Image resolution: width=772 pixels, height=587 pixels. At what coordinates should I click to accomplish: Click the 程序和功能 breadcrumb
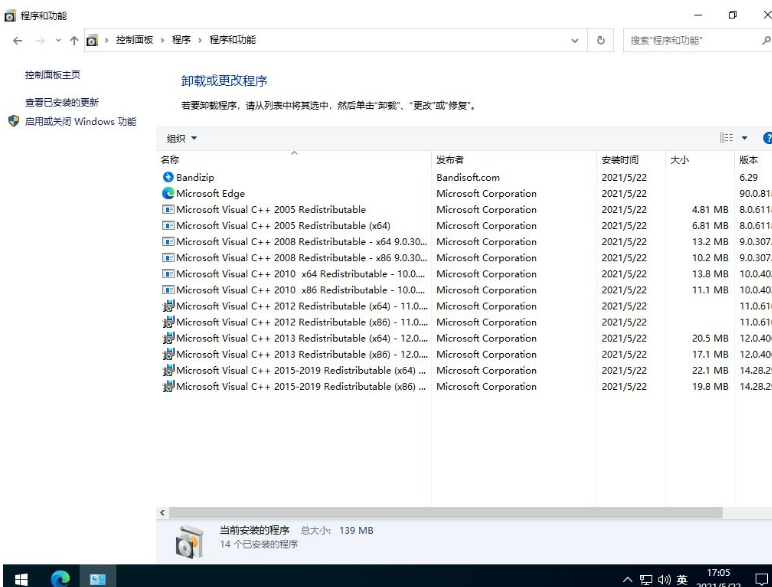coord(232,40)
